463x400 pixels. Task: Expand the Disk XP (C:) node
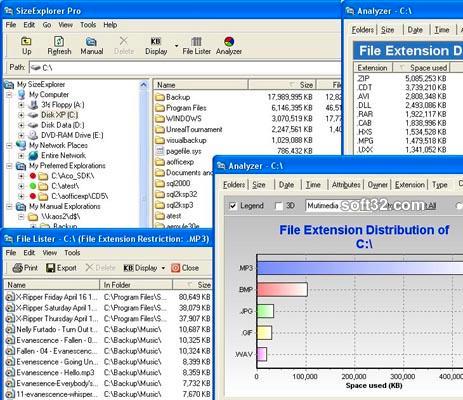(x=21, y=115)
